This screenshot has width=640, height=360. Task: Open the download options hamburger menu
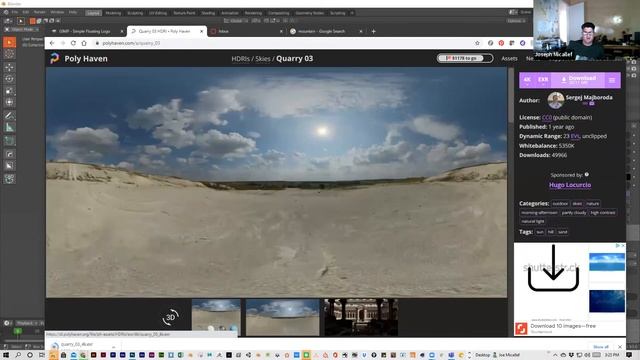pos(612,80)
